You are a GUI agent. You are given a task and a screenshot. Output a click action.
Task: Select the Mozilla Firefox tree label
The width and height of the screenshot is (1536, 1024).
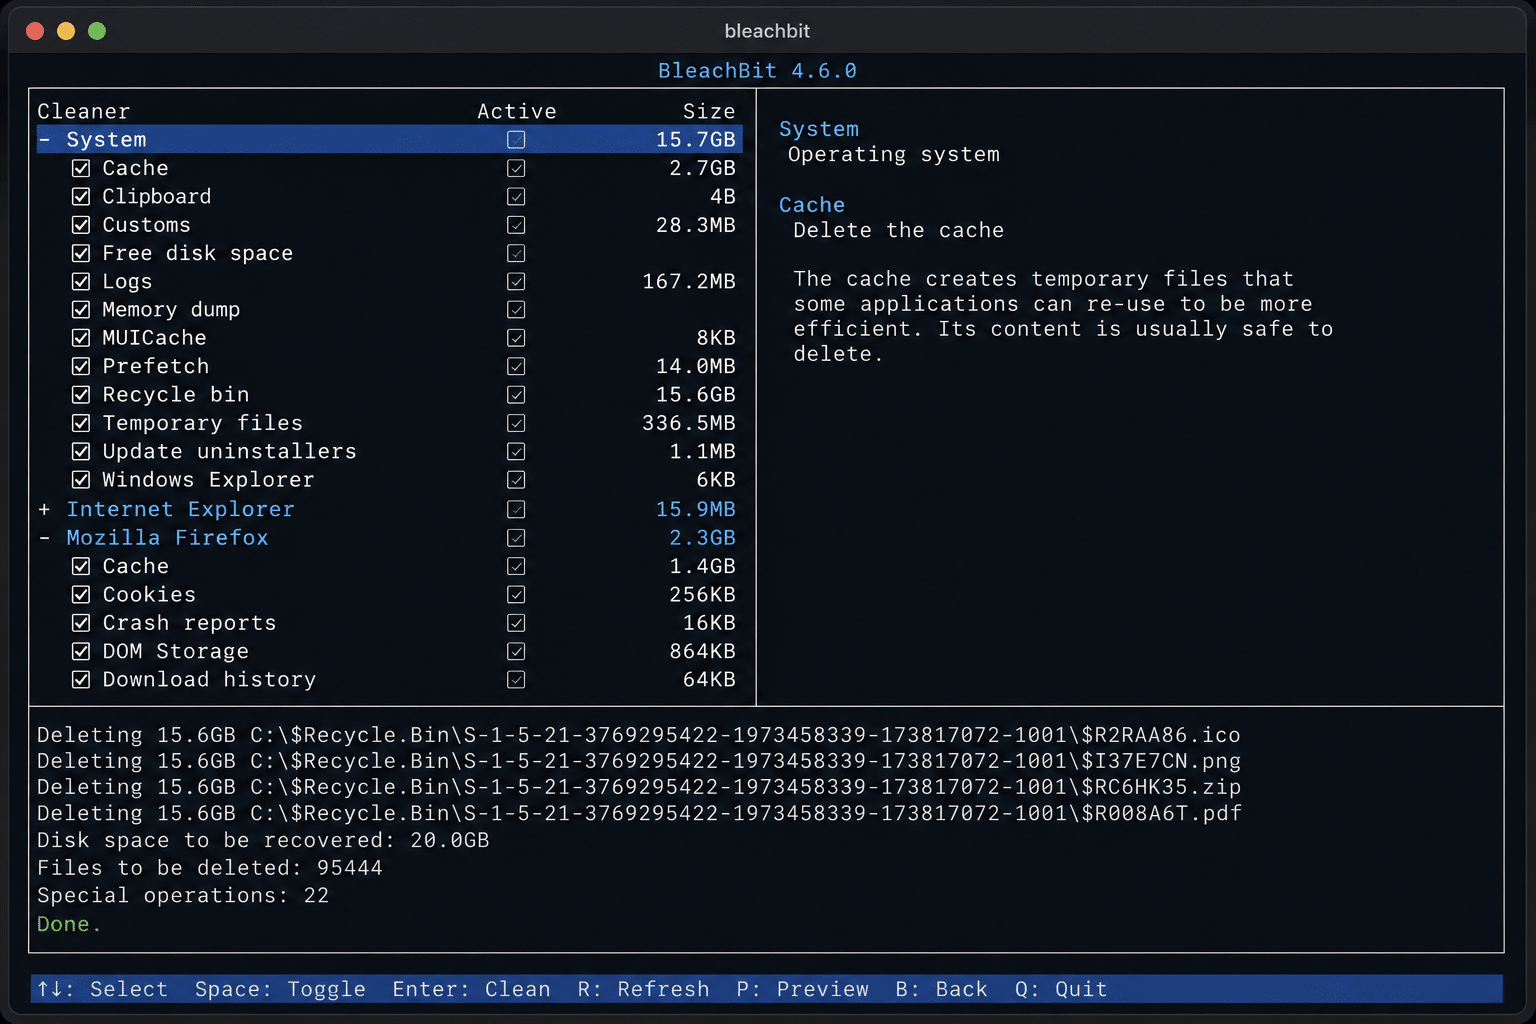pyautogui.click(x=167, y=538)
